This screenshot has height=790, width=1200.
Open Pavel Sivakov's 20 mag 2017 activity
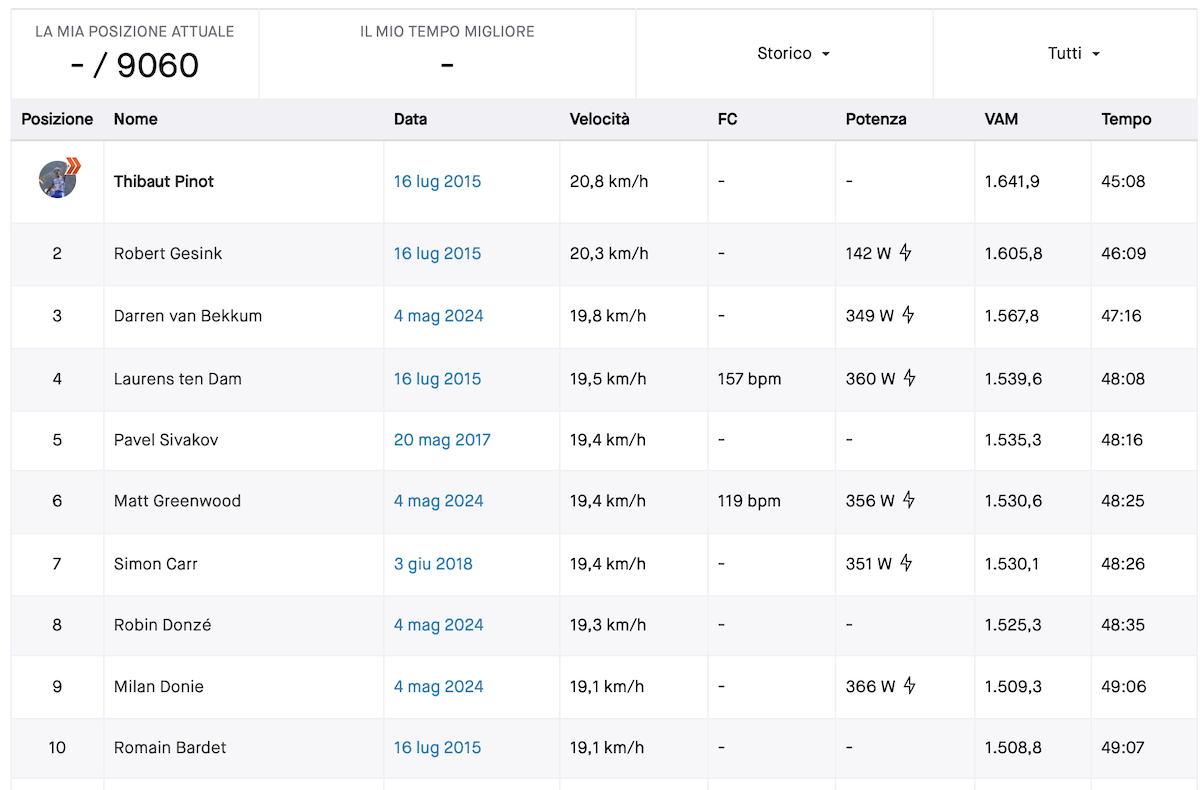(442, 440)
